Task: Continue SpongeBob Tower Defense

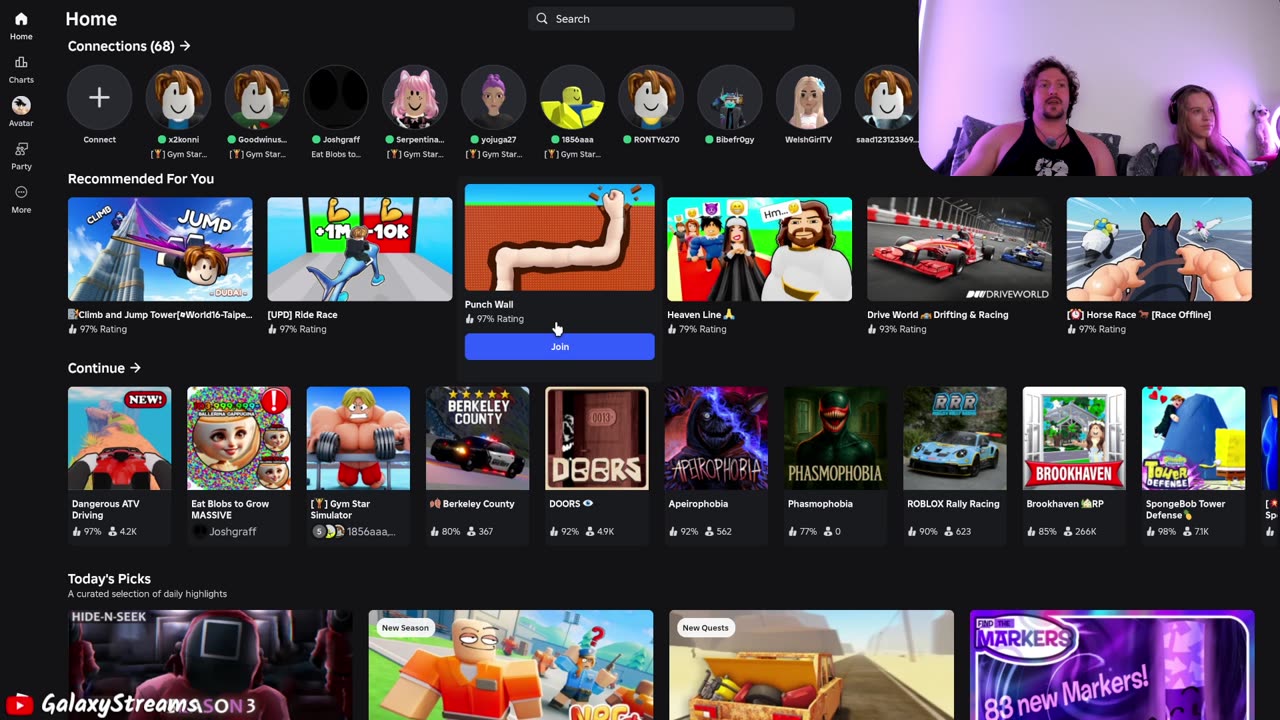Action: 1193,438
